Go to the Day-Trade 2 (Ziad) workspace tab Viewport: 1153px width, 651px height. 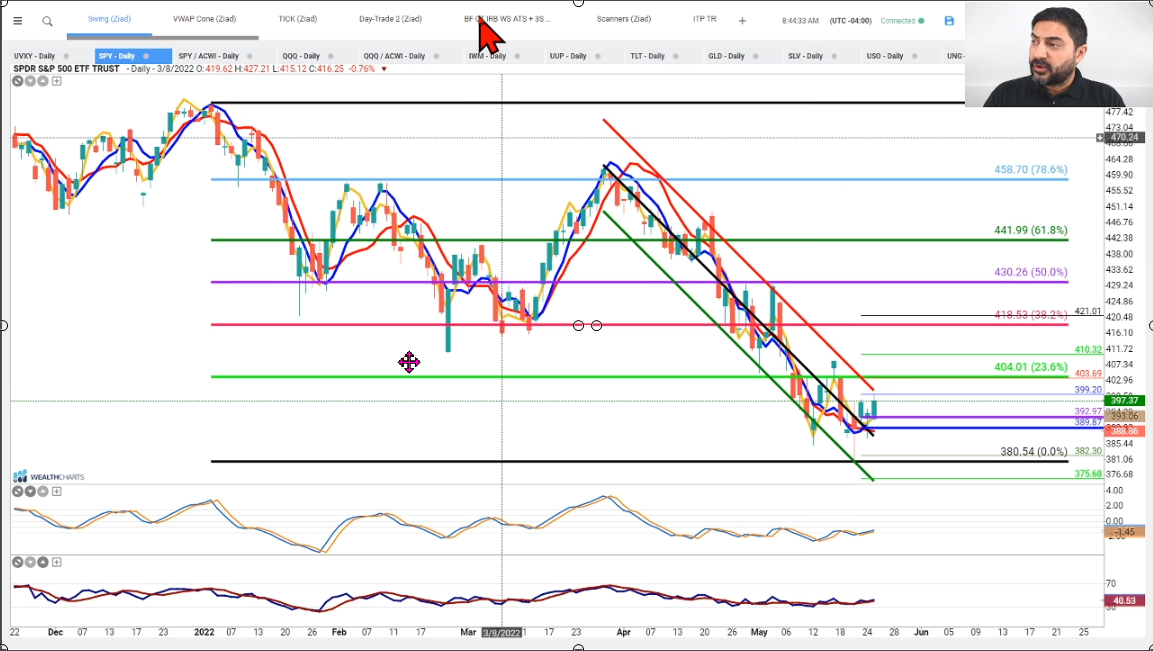pos(390,19)
